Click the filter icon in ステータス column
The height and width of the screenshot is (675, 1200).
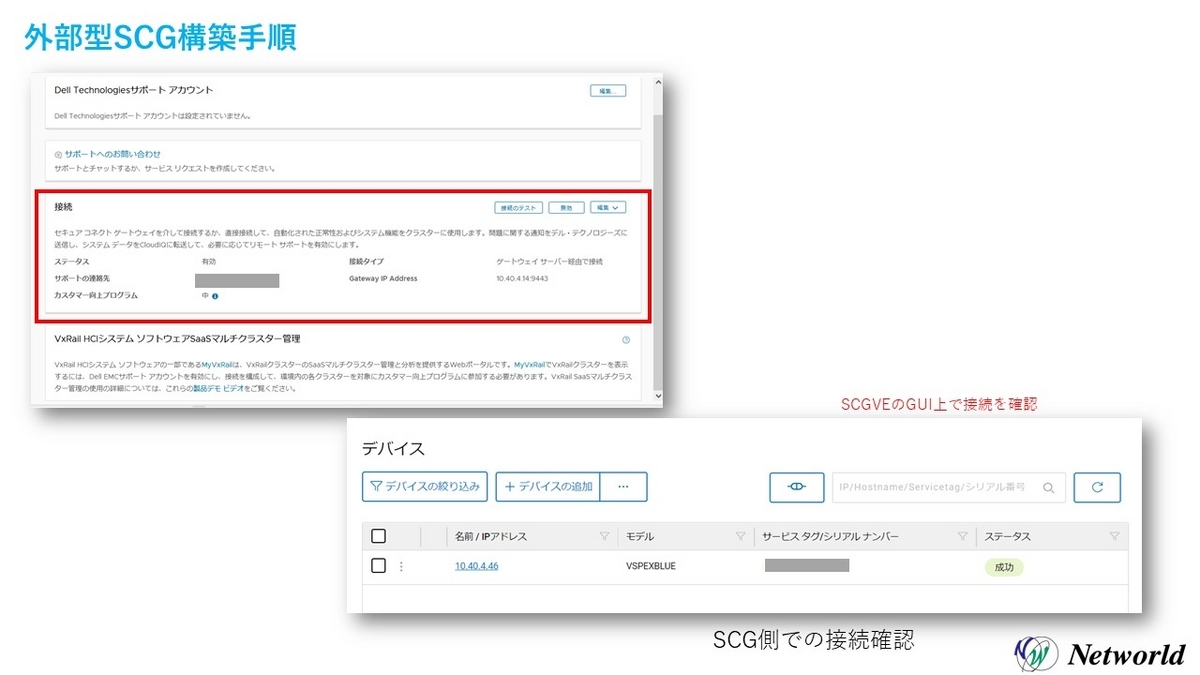point(1115,537)
